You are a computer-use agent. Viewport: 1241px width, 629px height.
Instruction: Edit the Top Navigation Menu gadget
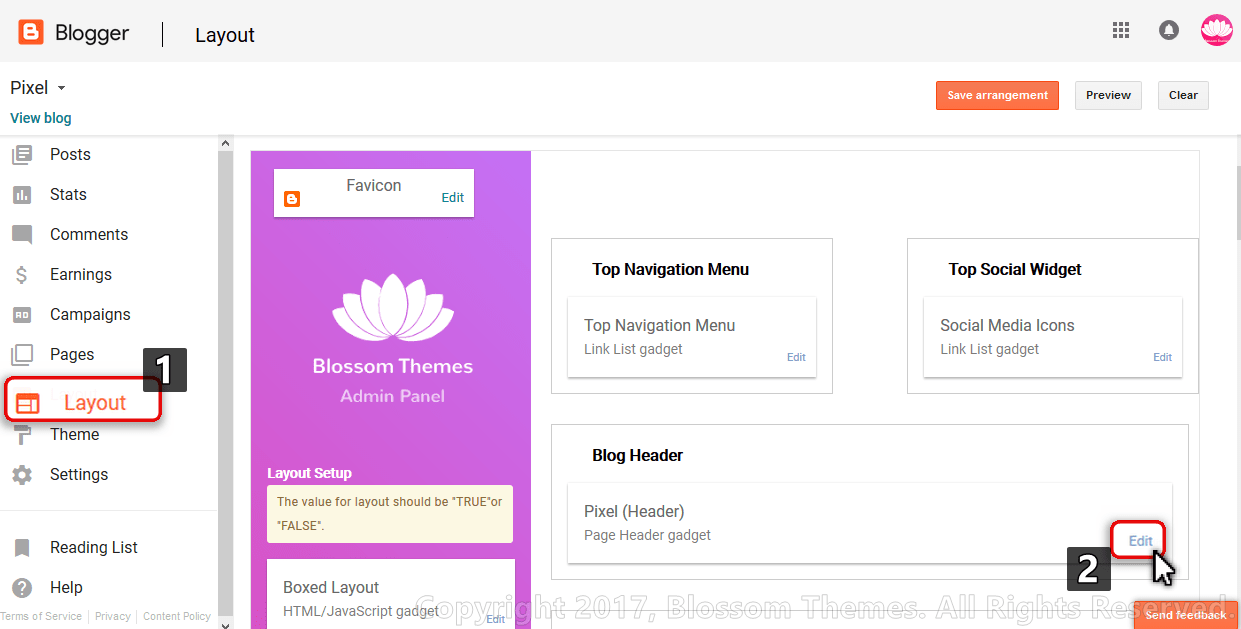pyautogui.click(x=796, y=357)
